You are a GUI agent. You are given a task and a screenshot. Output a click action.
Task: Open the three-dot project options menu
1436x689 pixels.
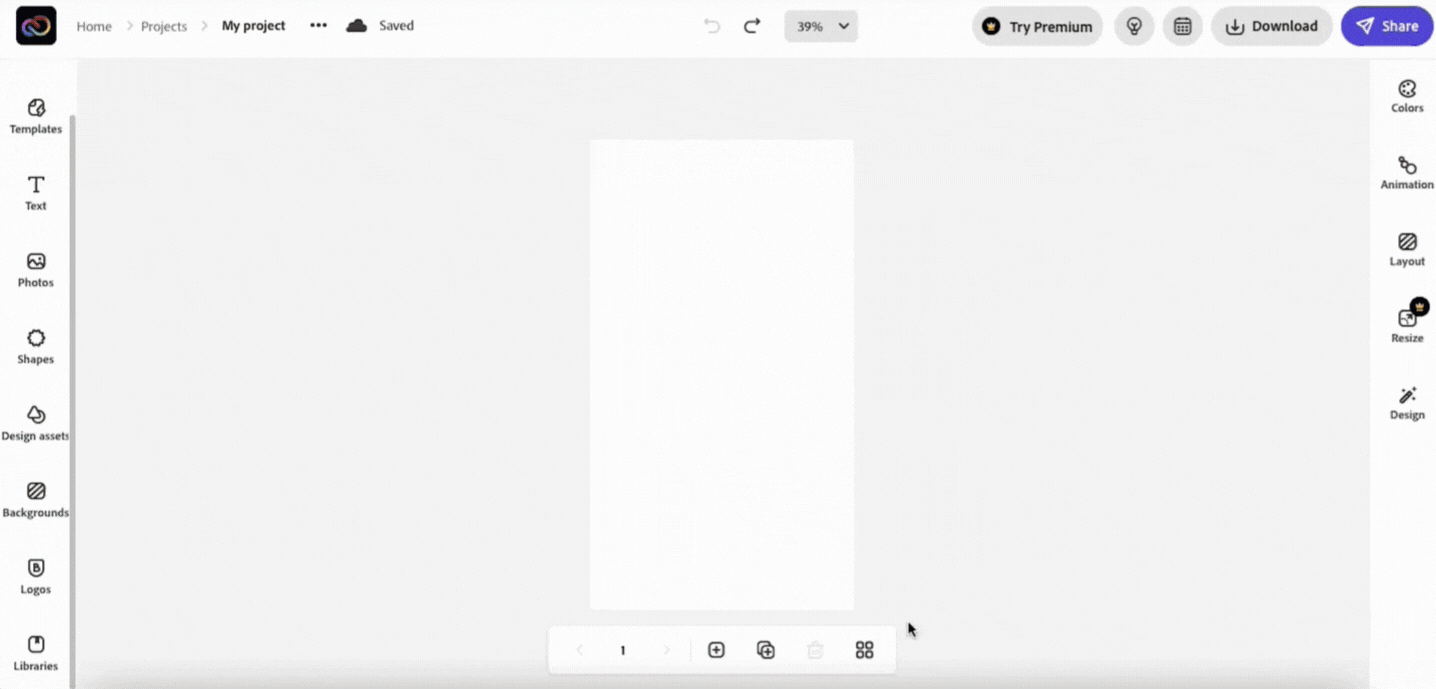coord(318,26)
